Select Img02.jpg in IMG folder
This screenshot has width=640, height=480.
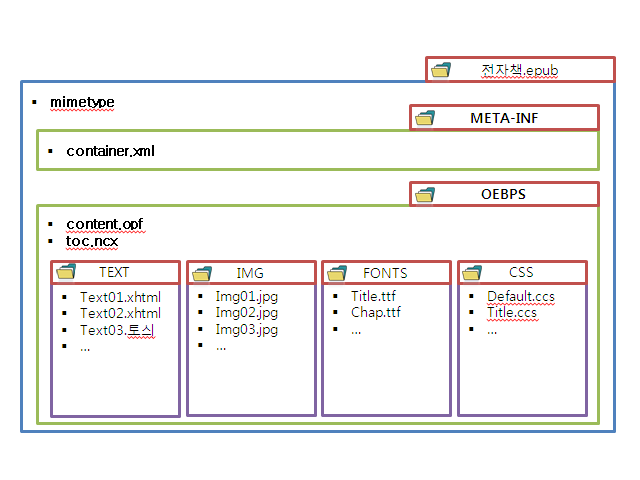point(247,313)
